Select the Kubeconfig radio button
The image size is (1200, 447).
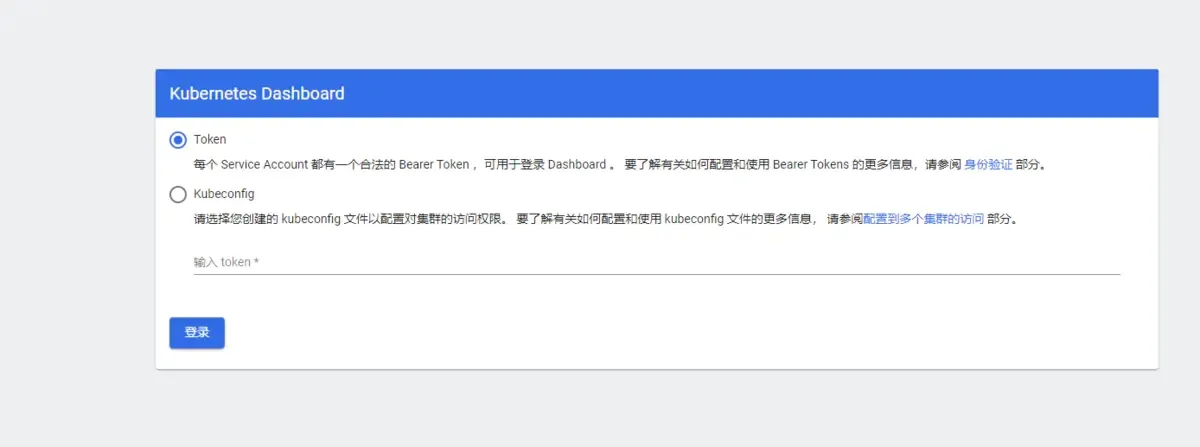click(x=178, y=194)
